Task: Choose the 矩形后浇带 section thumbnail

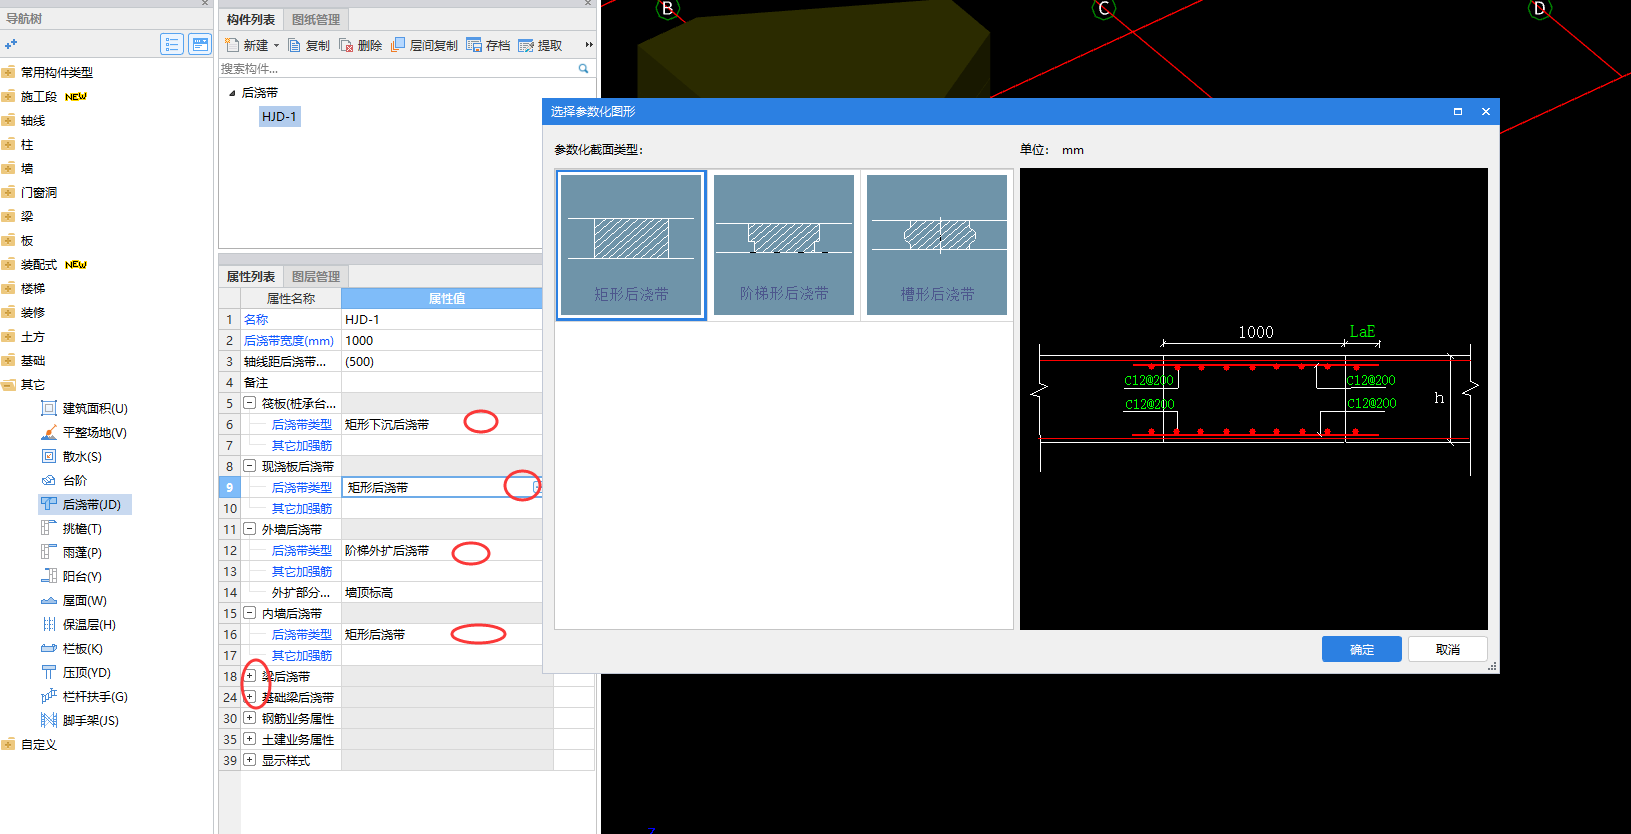Action: click(631, 245)
